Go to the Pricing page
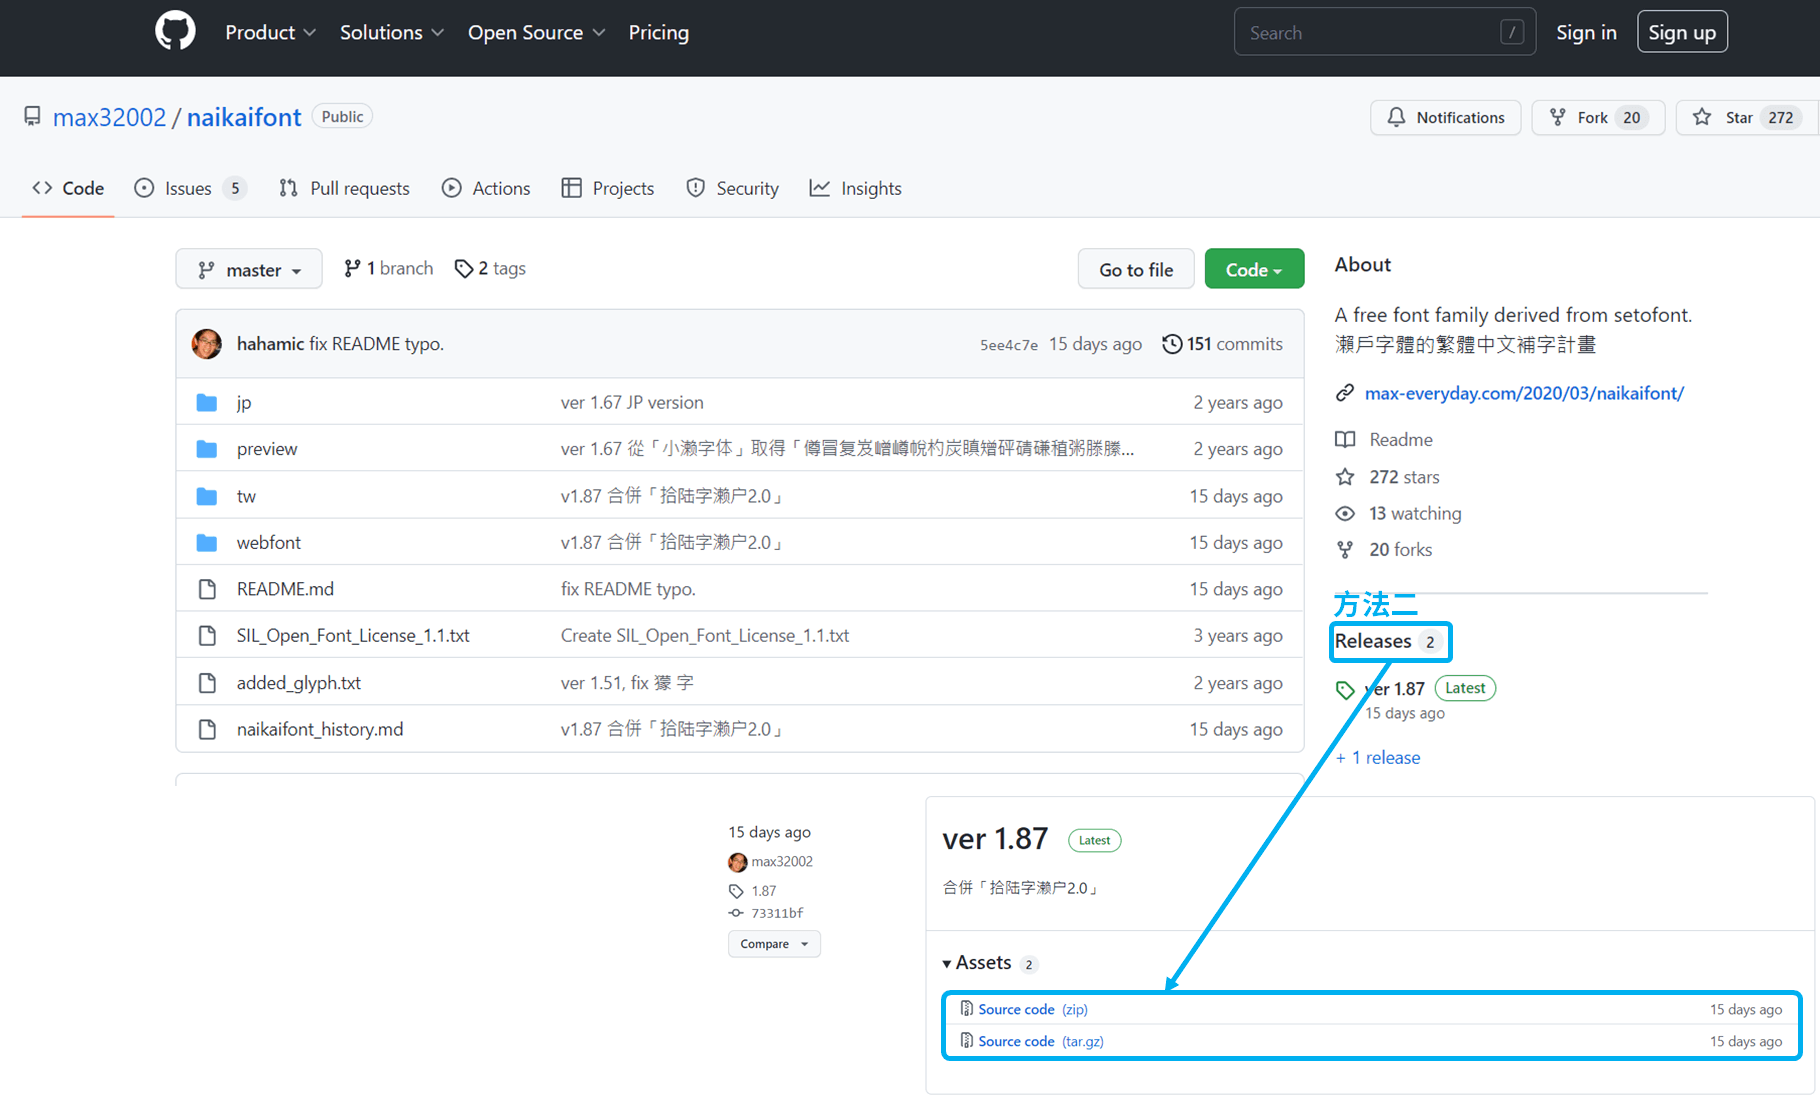 tap(658, 33)
